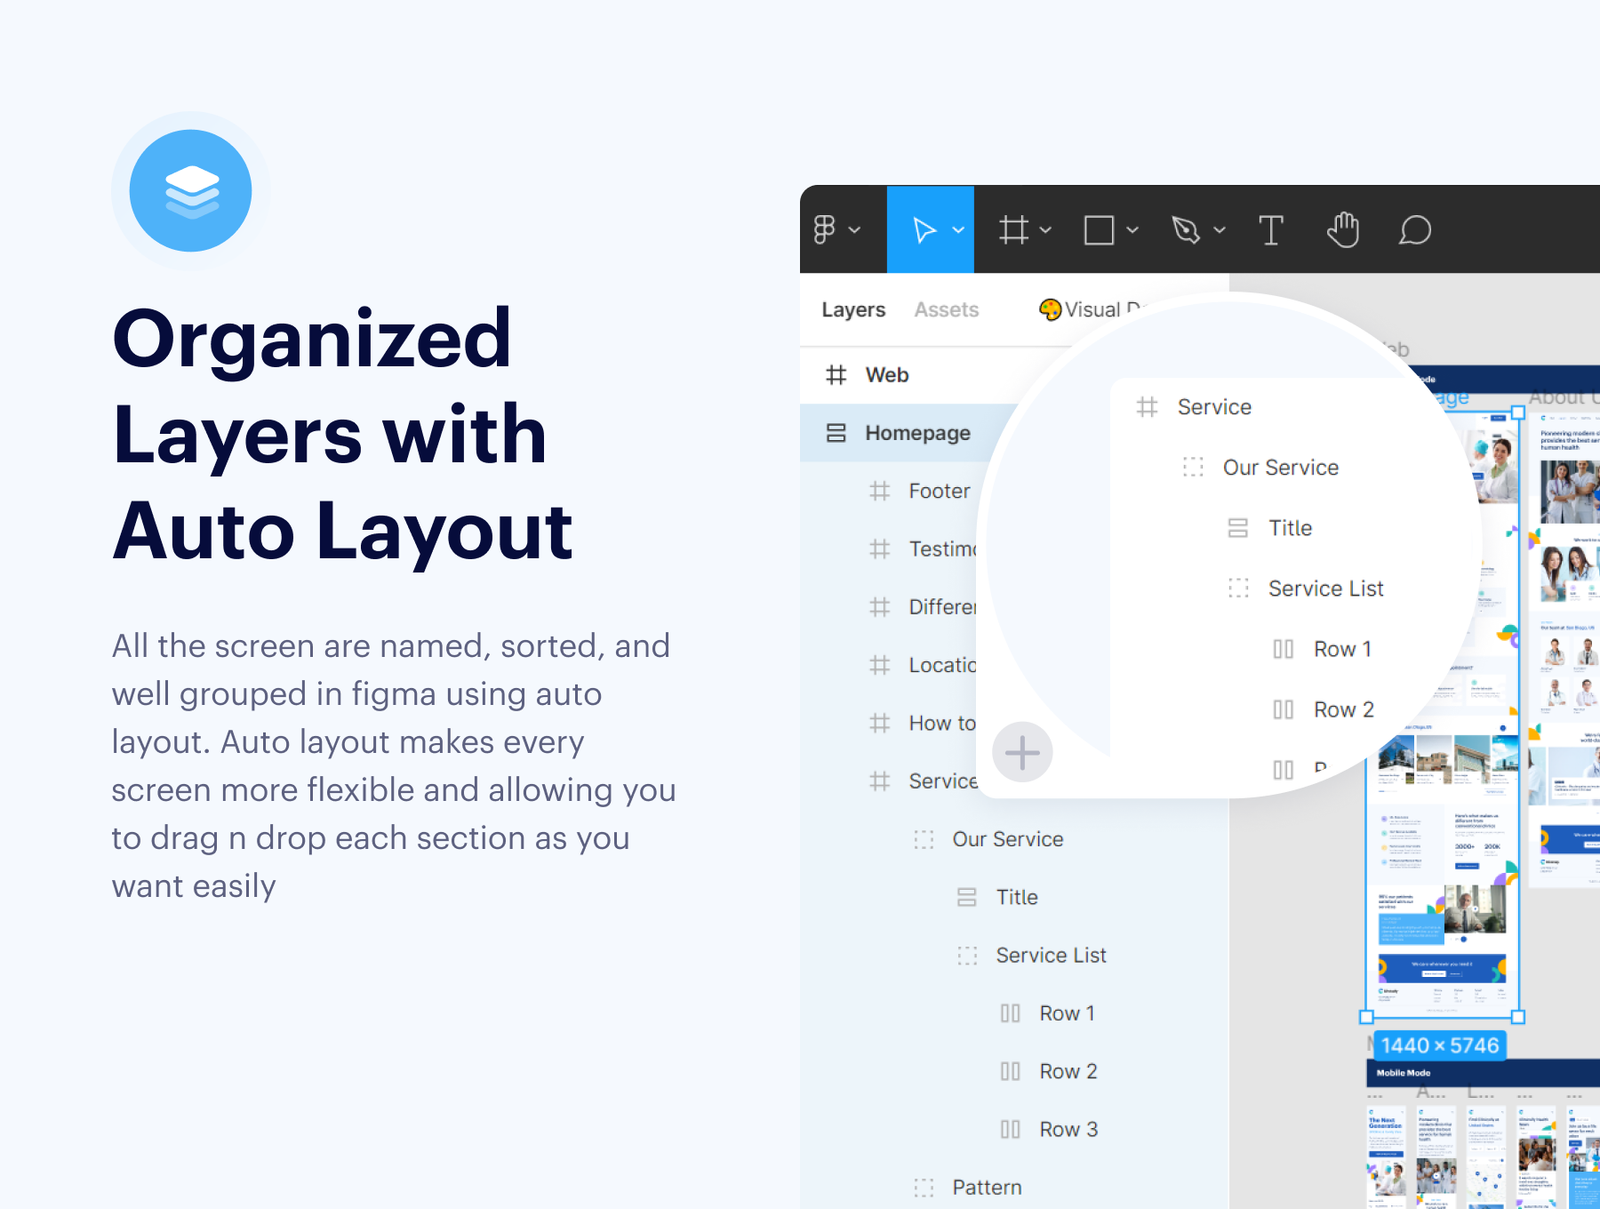Select the Footer frame layer
Image resolution: width=1600 pixels, height=1209 pixels.
pos(938,491)
